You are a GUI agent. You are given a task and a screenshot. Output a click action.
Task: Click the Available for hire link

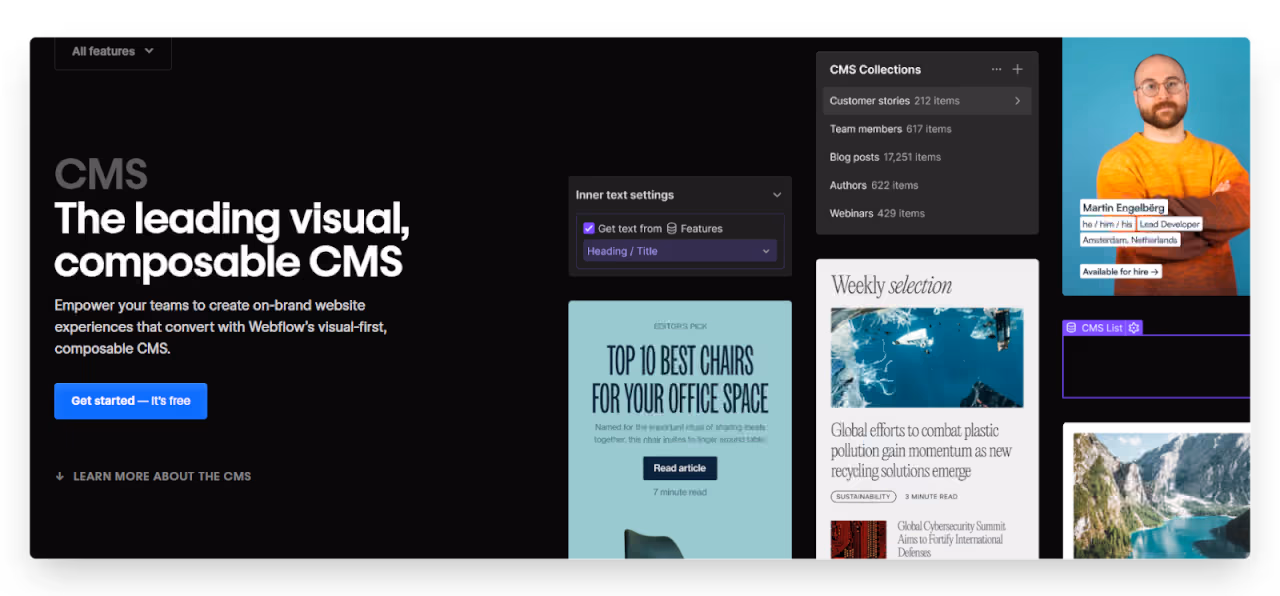point(1121,271)
